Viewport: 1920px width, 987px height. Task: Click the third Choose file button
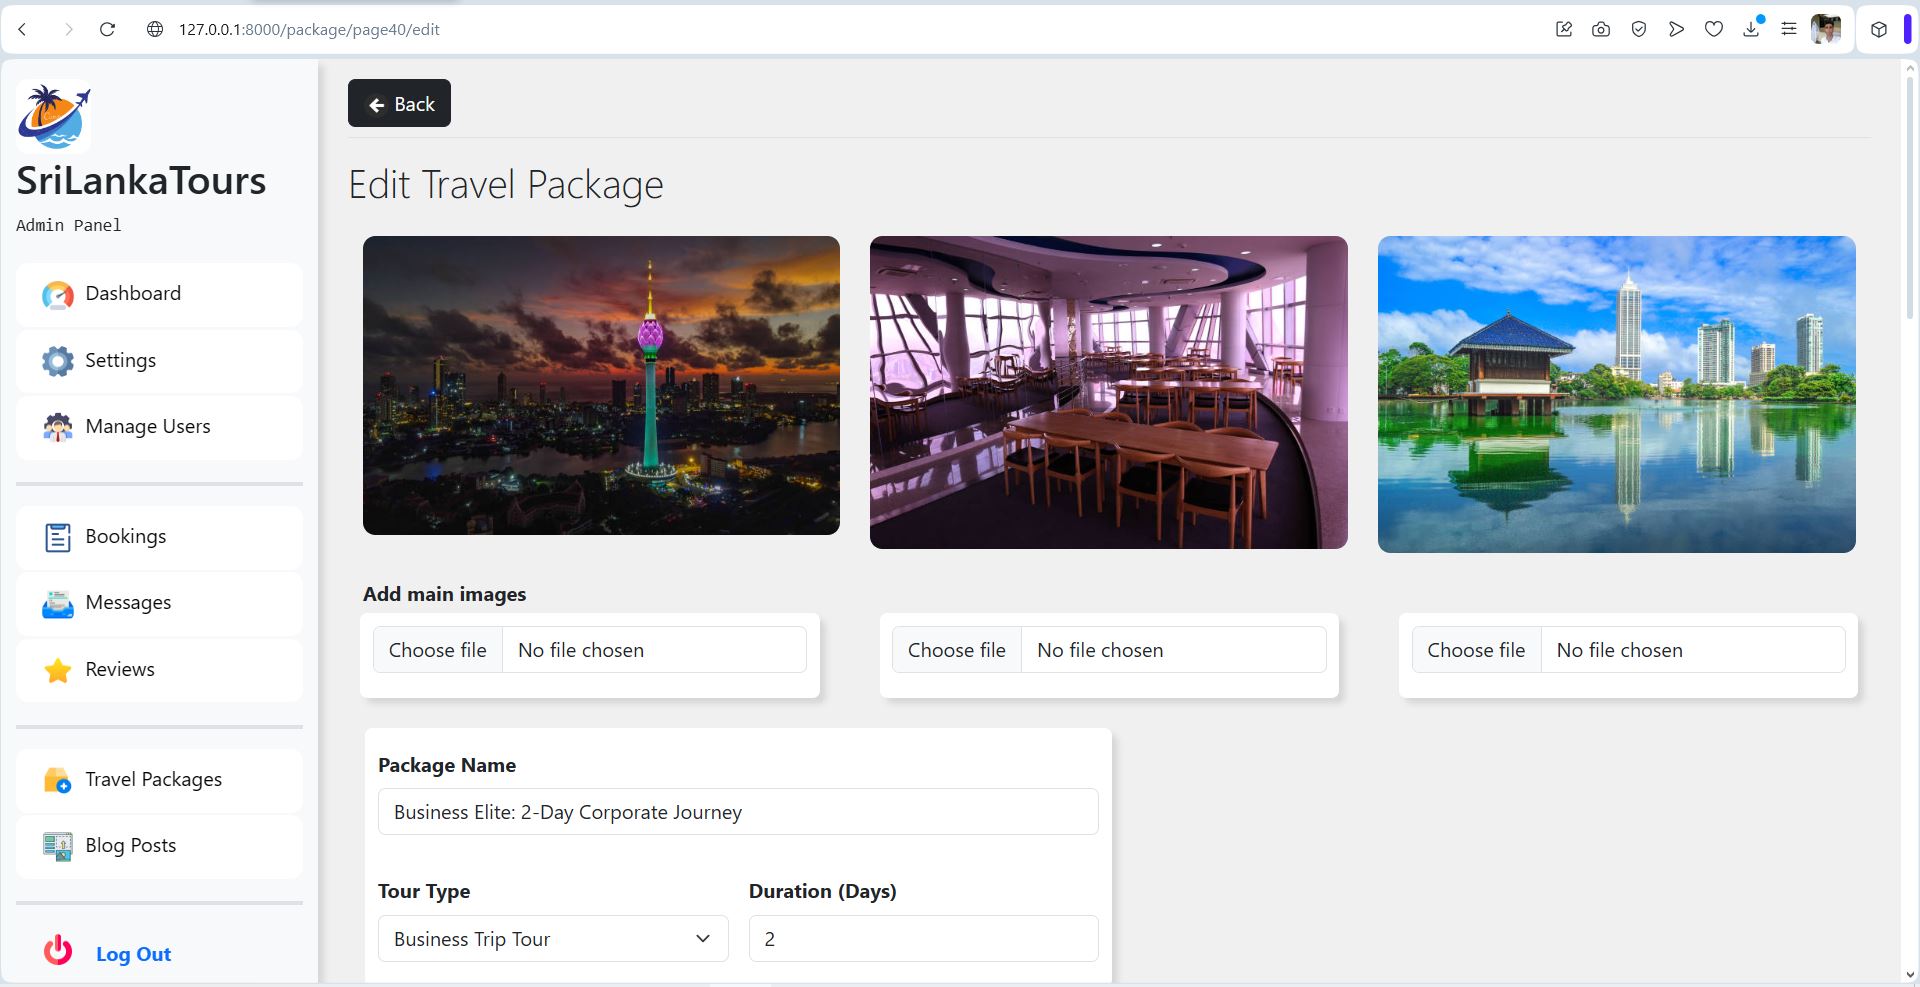pos(1476,650)
